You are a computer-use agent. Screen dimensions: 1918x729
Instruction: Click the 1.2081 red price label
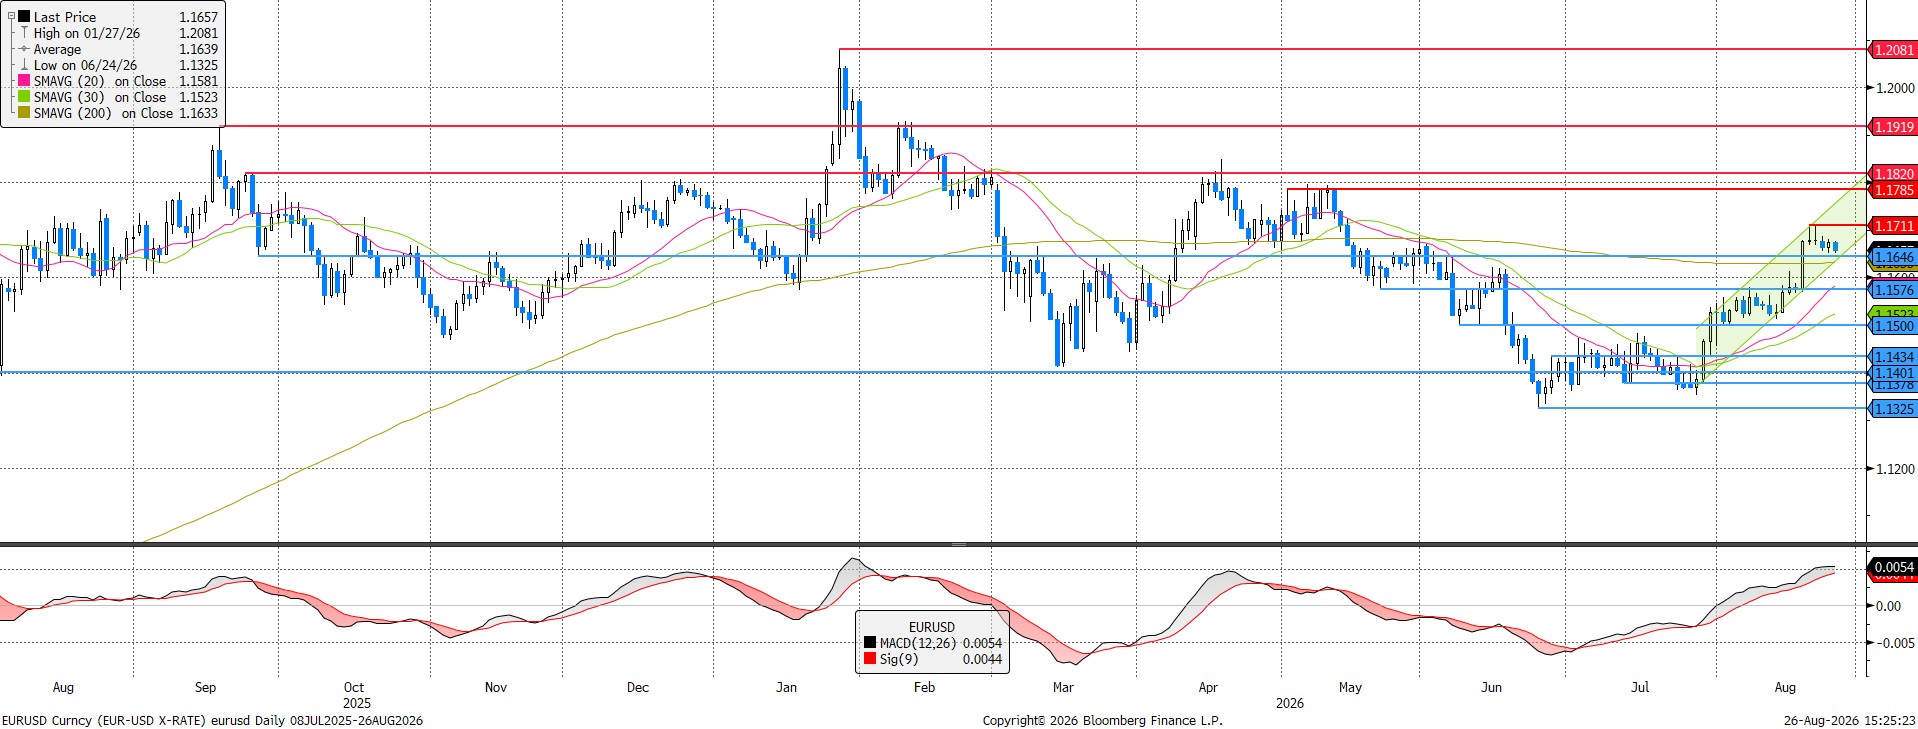1893,50
